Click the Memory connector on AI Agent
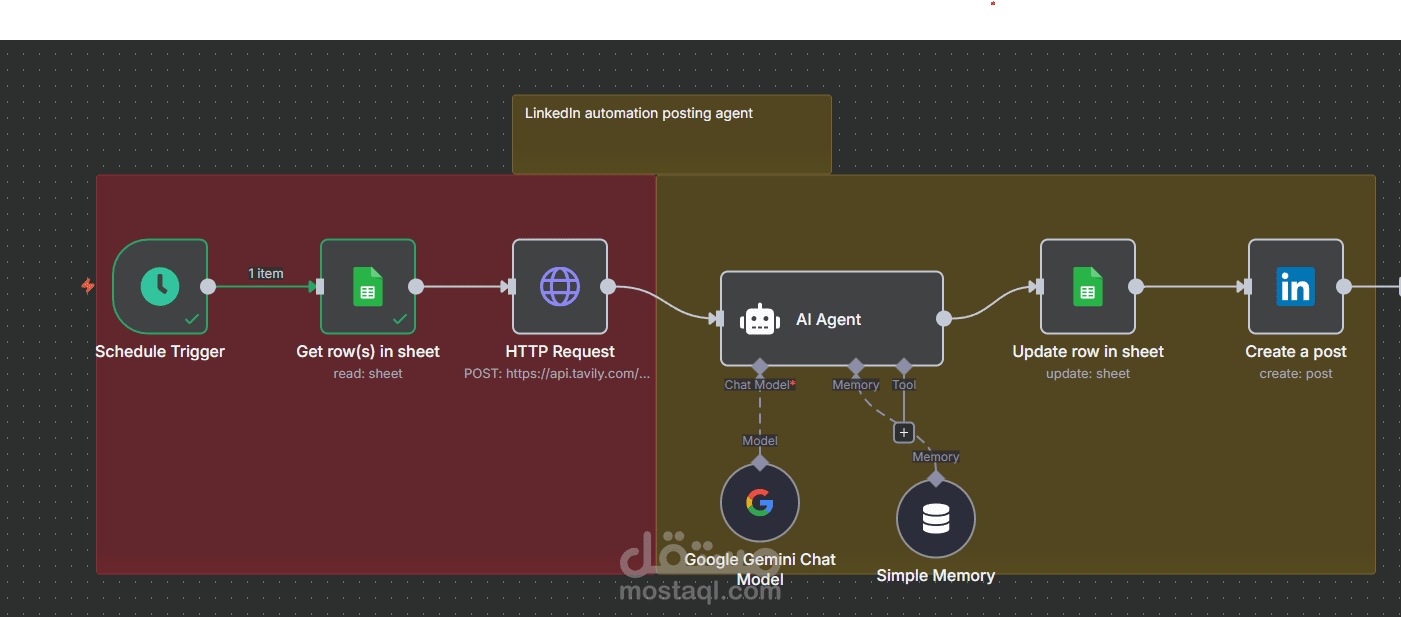This screenshot has width=1401, height=617. pos(856,366)
